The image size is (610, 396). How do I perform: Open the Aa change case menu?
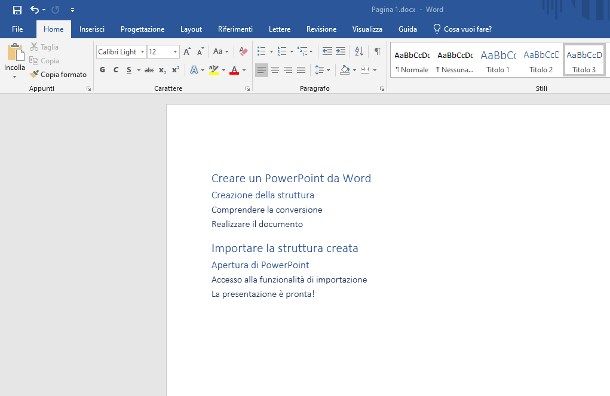(220, 52)
